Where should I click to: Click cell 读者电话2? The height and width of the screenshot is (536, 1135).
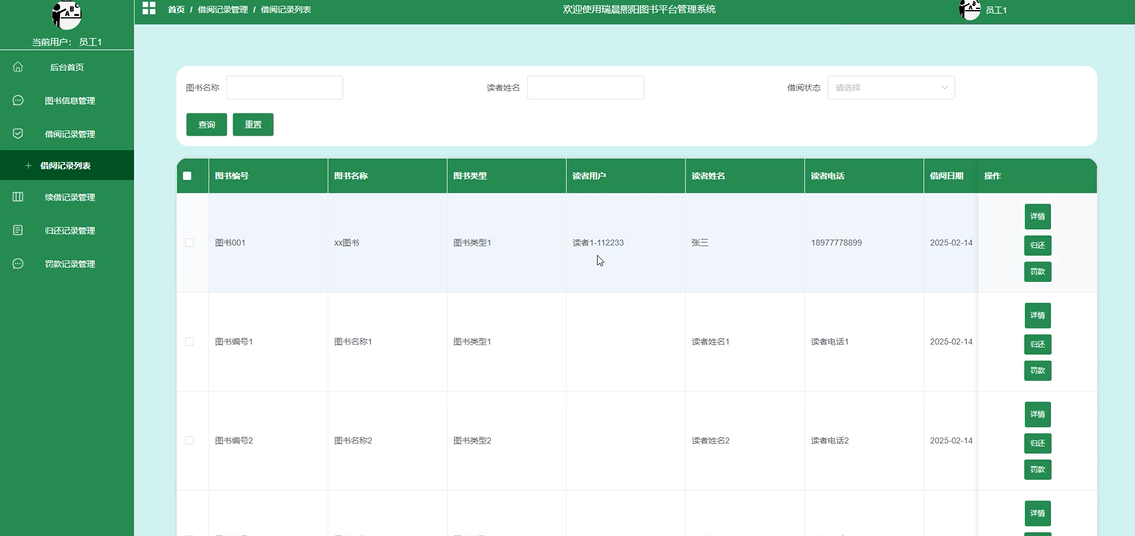(x=830, y=440)
